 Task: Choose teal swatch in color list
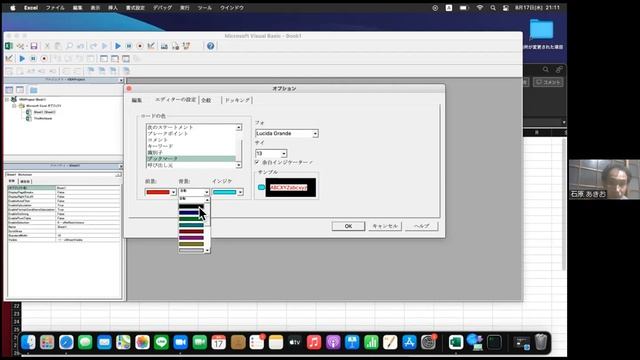(191, 225)
